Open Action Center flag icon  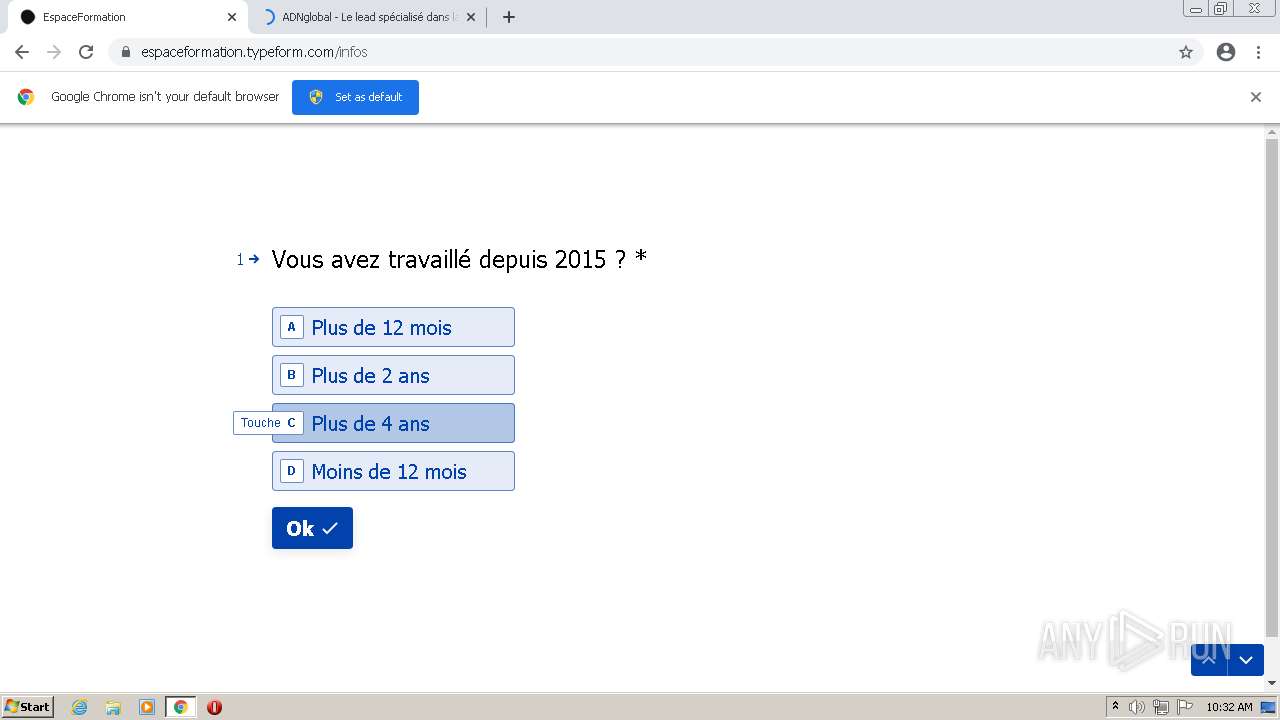point(1185,707)
